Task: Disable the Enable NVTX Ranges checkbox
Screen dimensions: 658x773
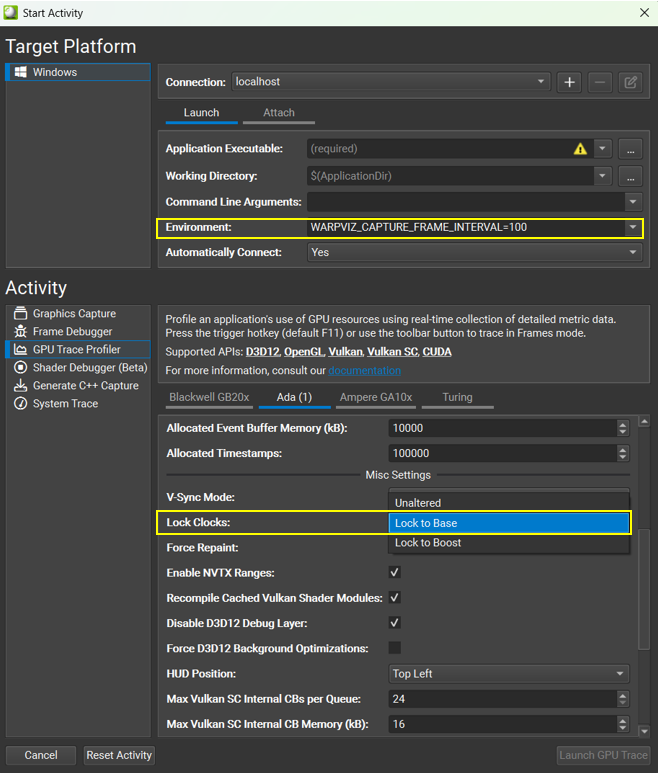Action: coord(395,573)
